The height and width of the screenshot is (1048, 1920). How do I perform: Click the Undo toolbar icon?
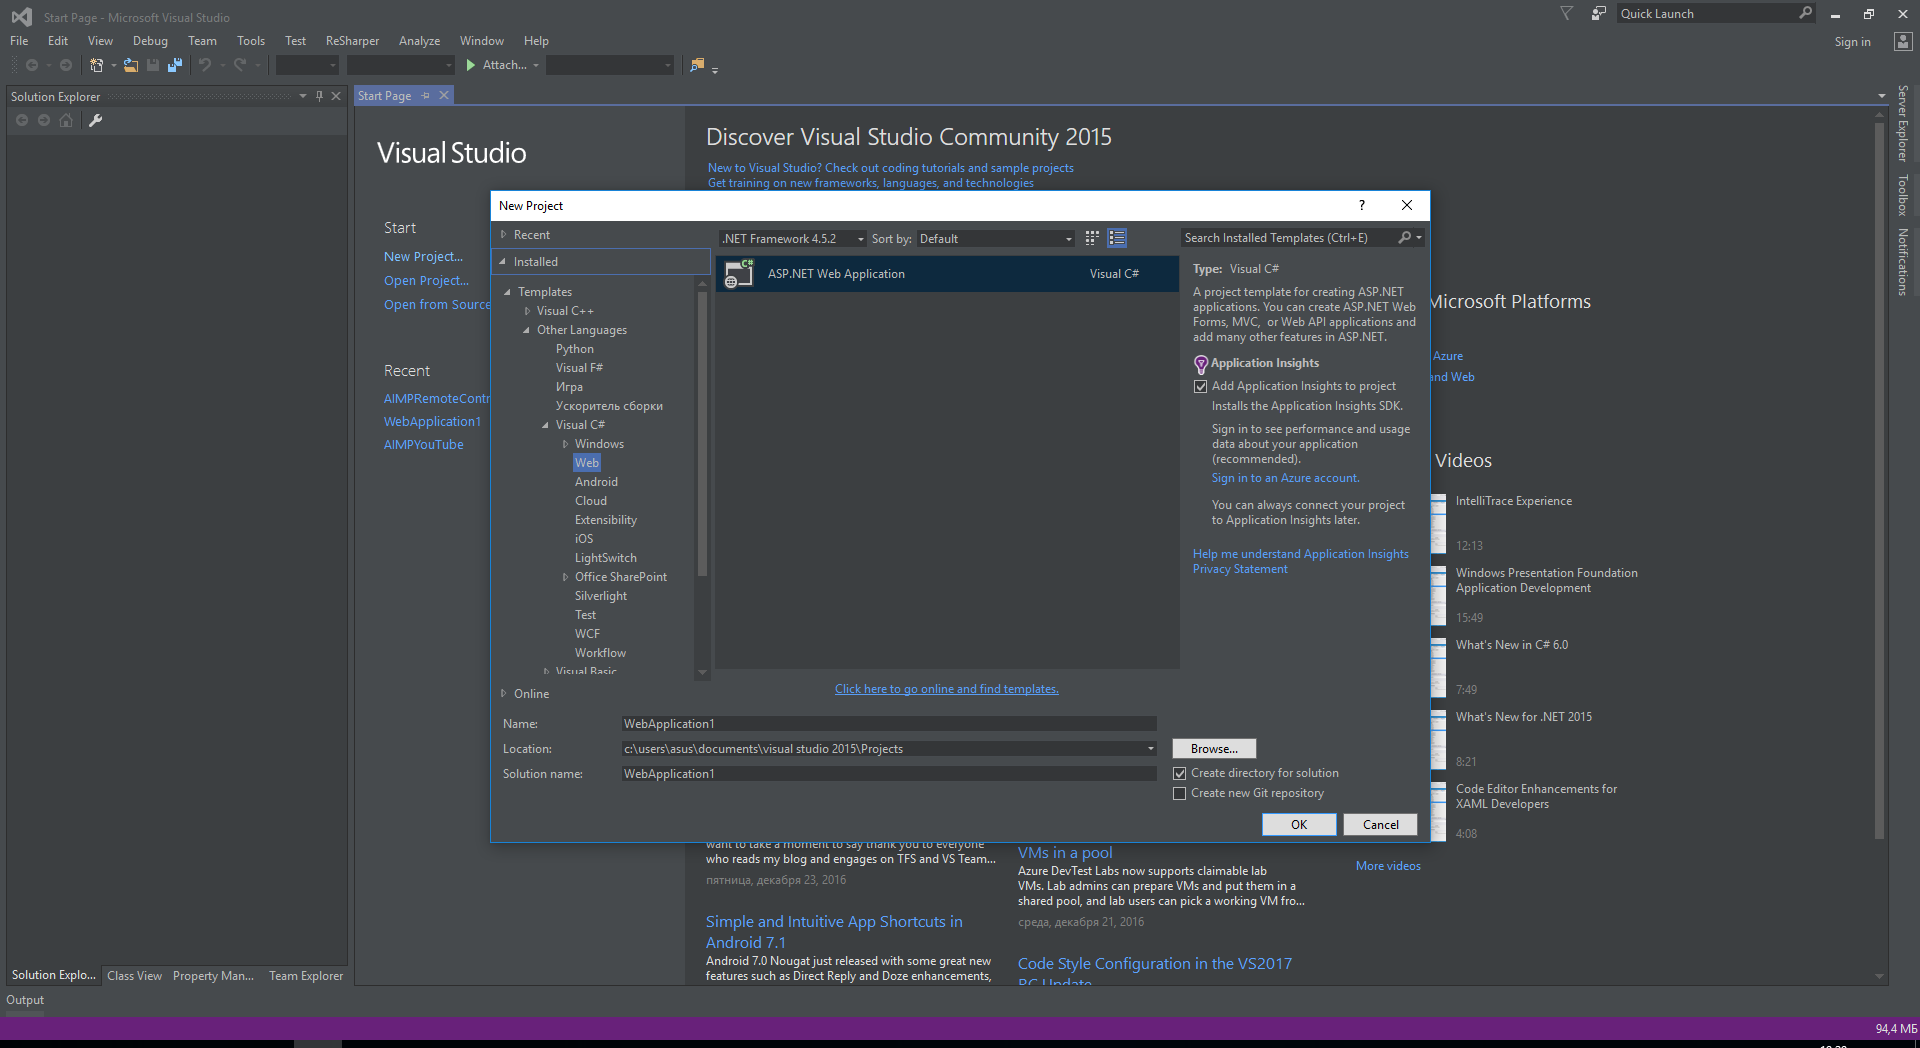205,65
